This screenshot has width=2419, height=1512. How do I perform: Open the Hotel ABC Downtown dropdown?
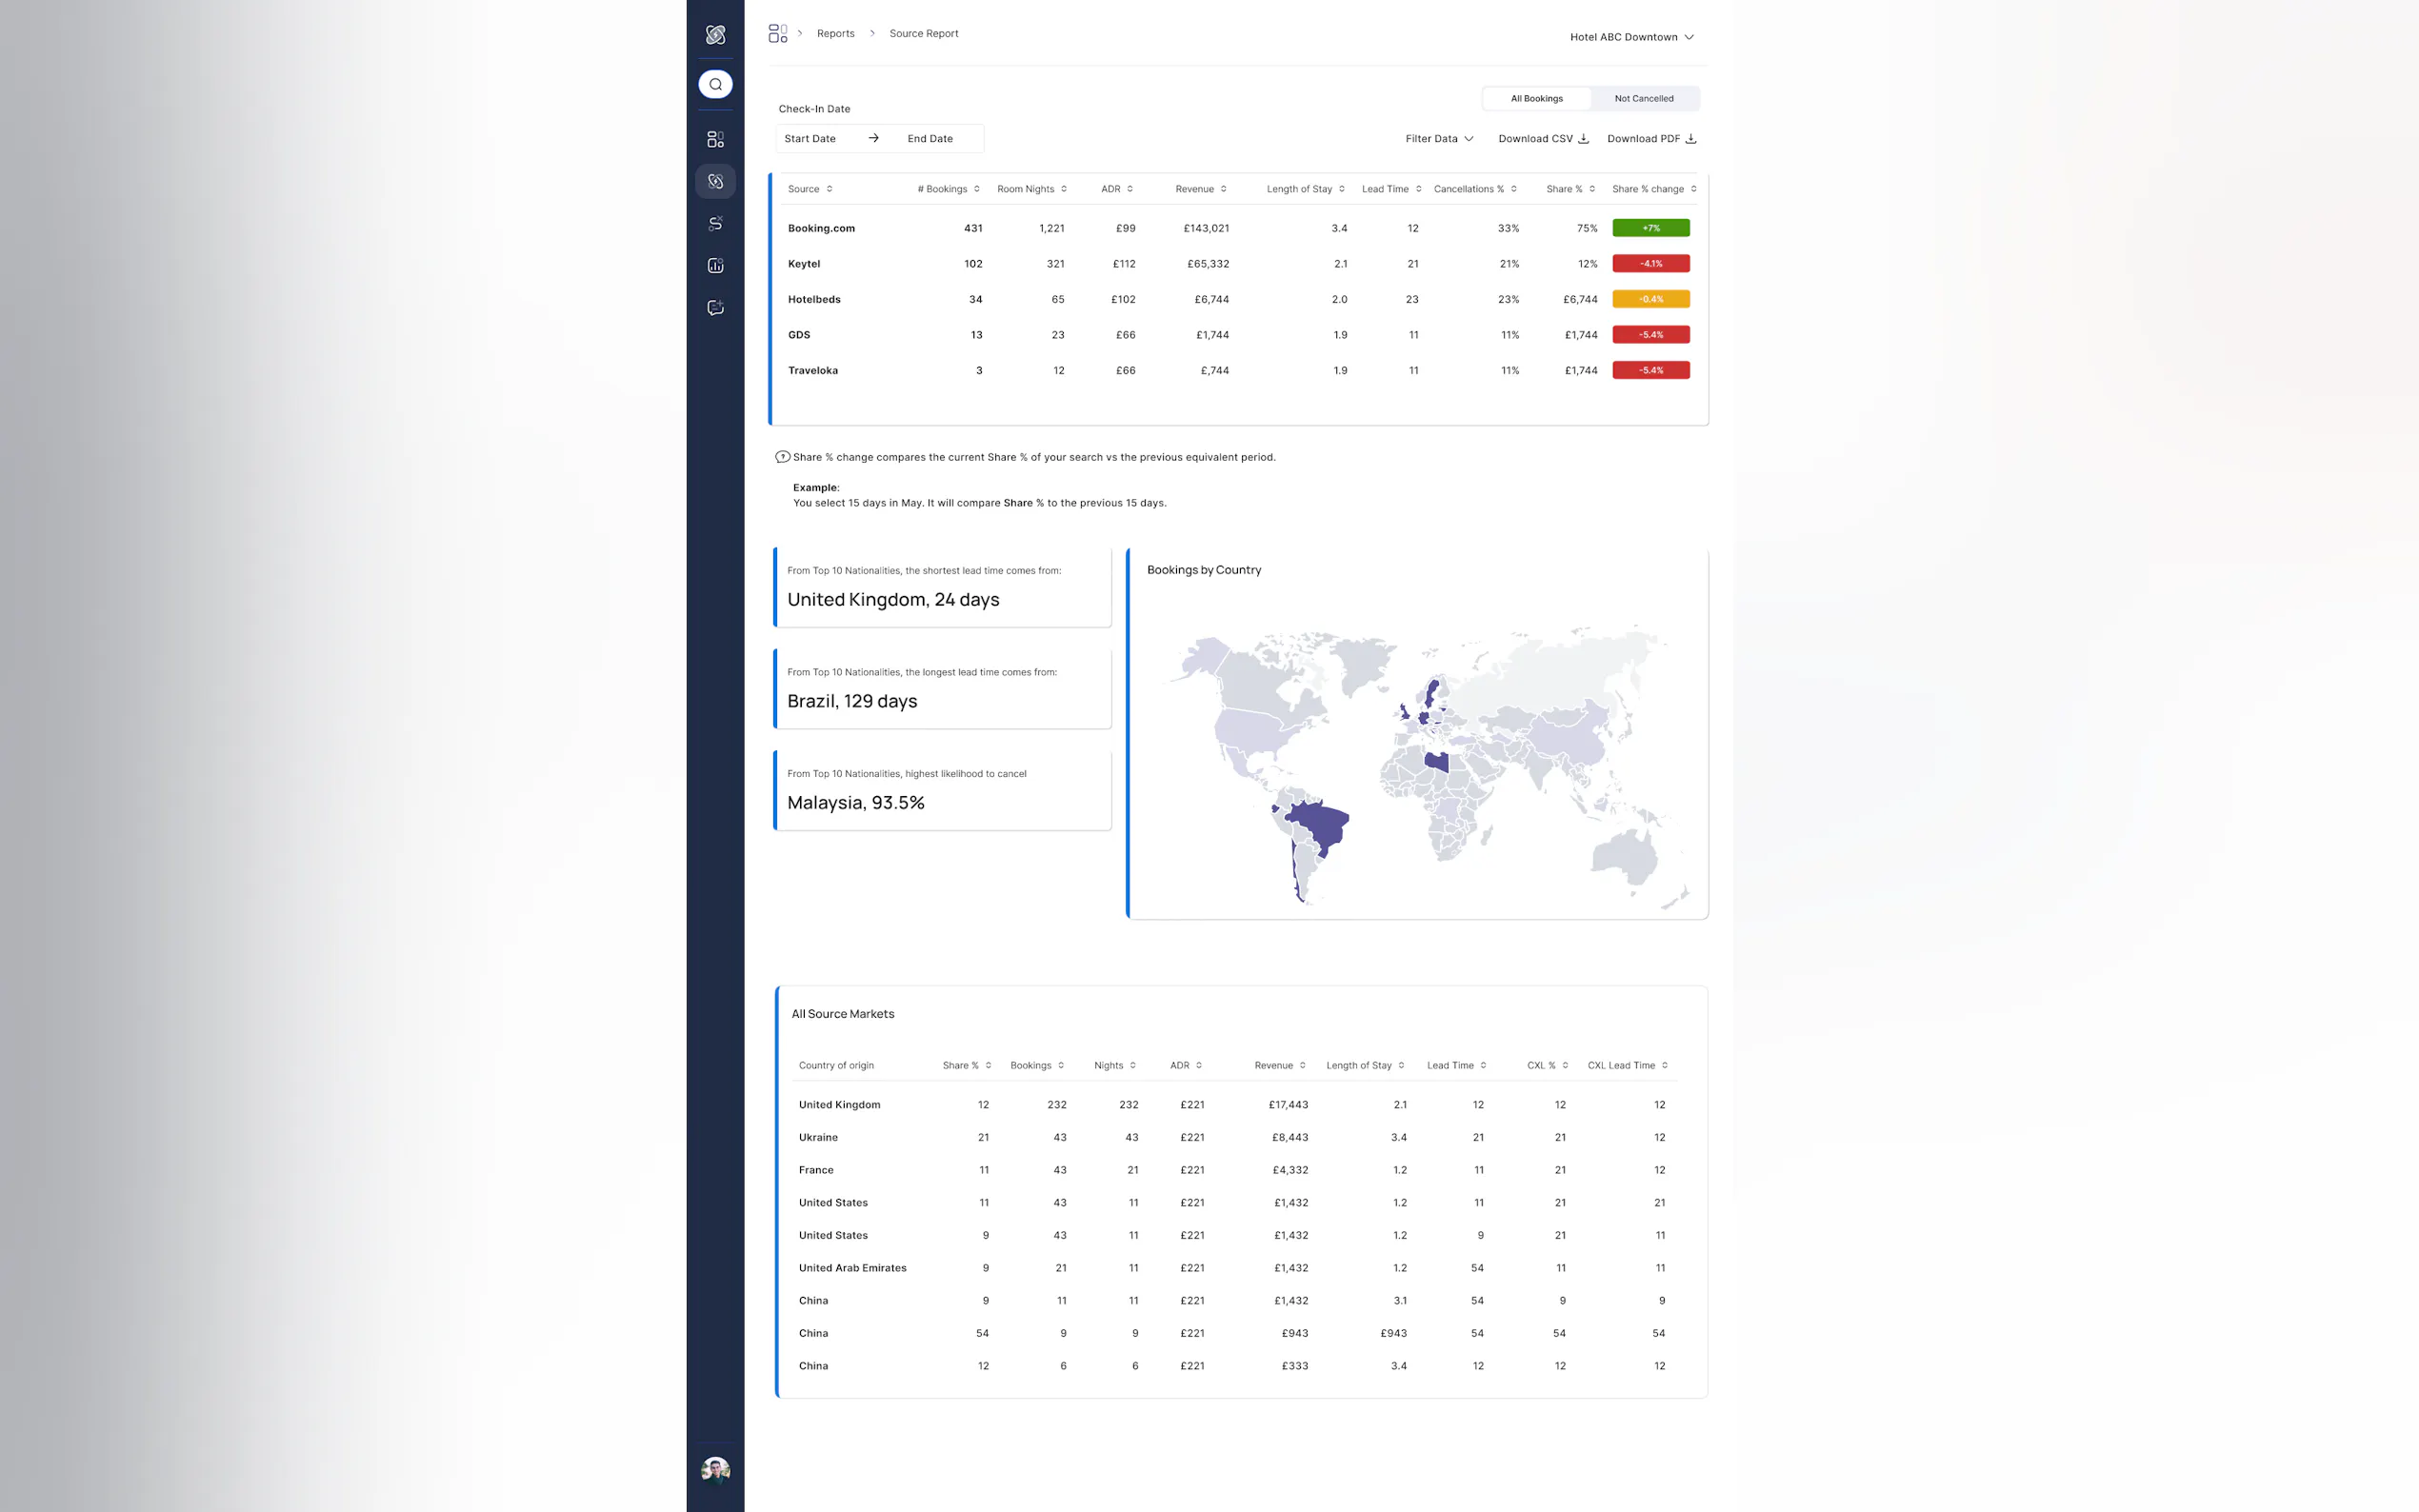(1631, 37)
